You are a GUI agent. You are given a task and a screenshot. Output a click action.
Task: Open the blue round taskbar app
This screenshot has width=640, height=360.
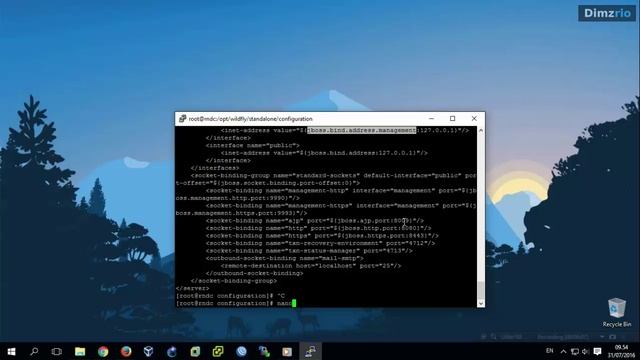point(241,351)
